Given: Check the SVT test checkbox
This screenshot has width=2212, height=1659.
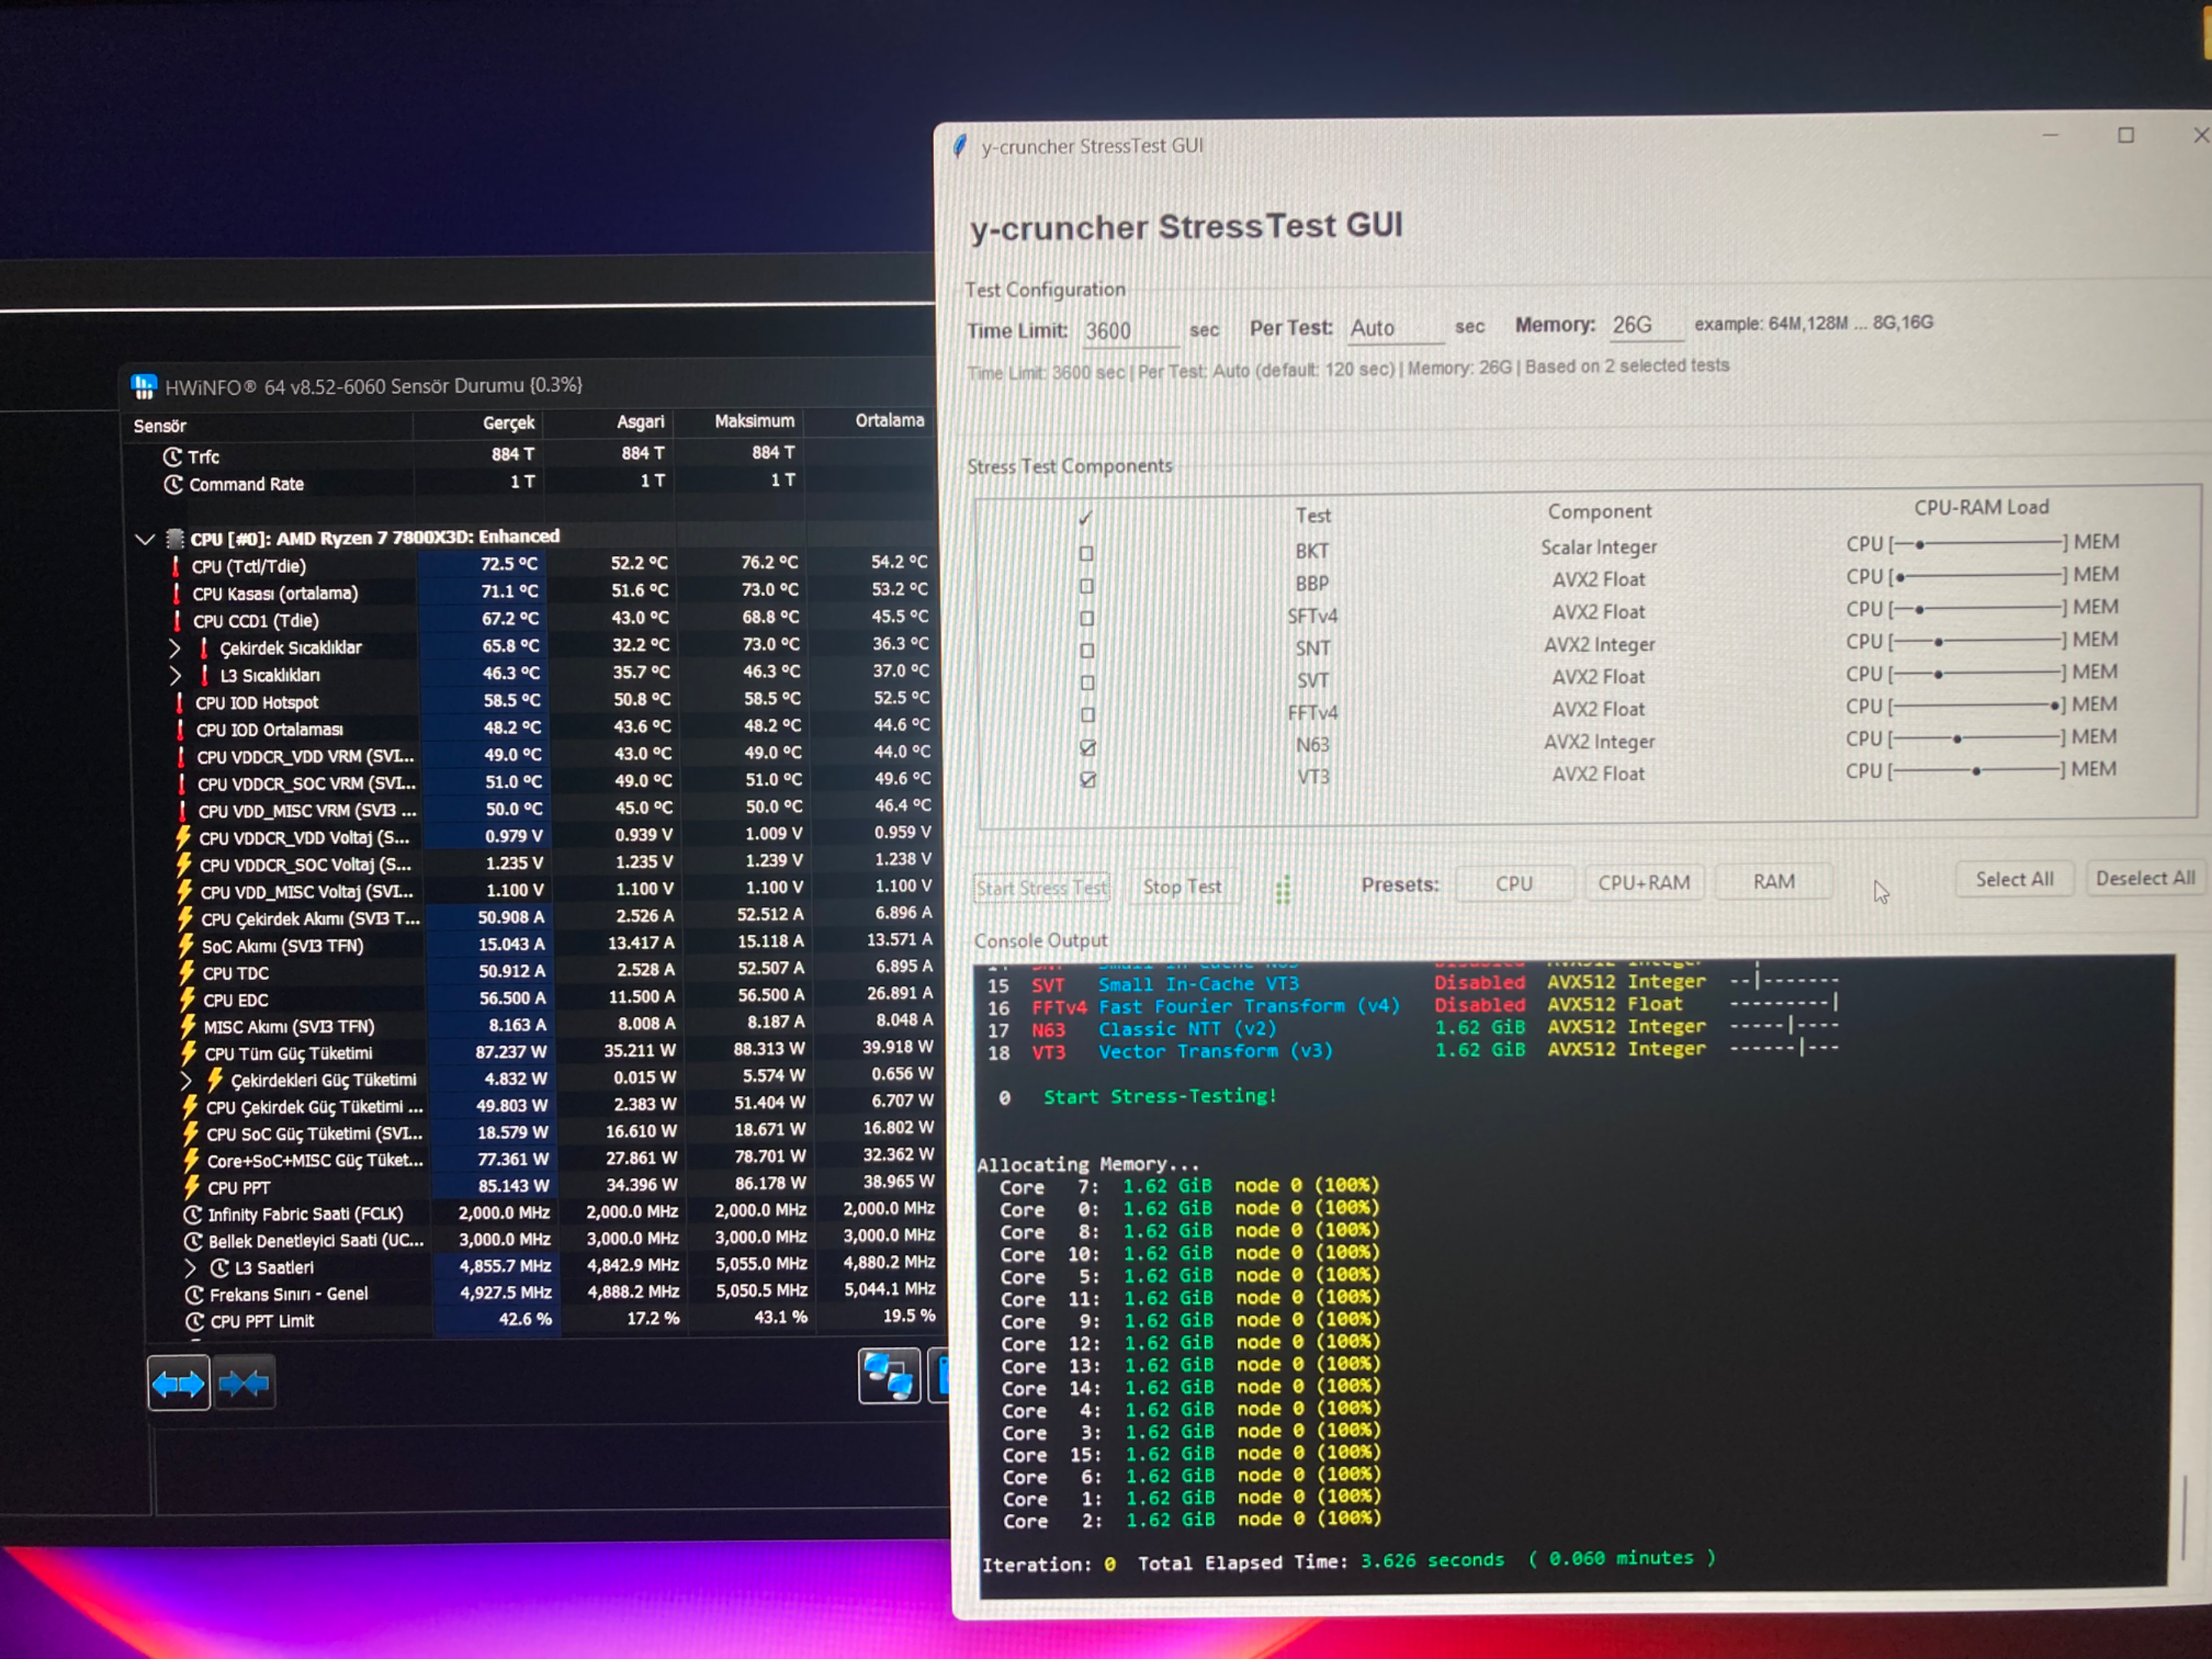Looking at the screenshot, I should coord(1087,683).
